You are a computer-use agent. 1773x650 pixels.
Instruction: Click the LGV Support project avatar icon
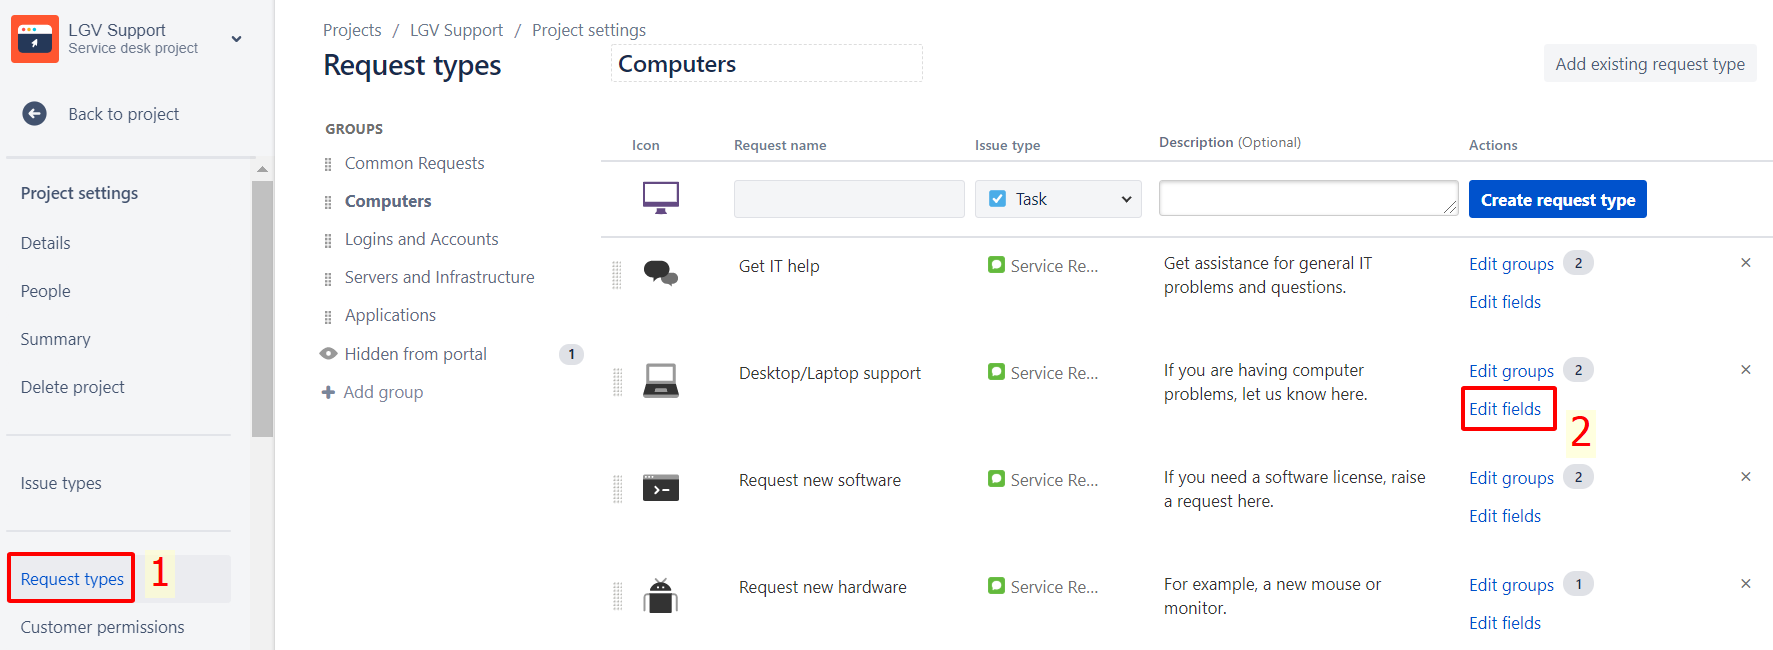(x=35, y=39)
